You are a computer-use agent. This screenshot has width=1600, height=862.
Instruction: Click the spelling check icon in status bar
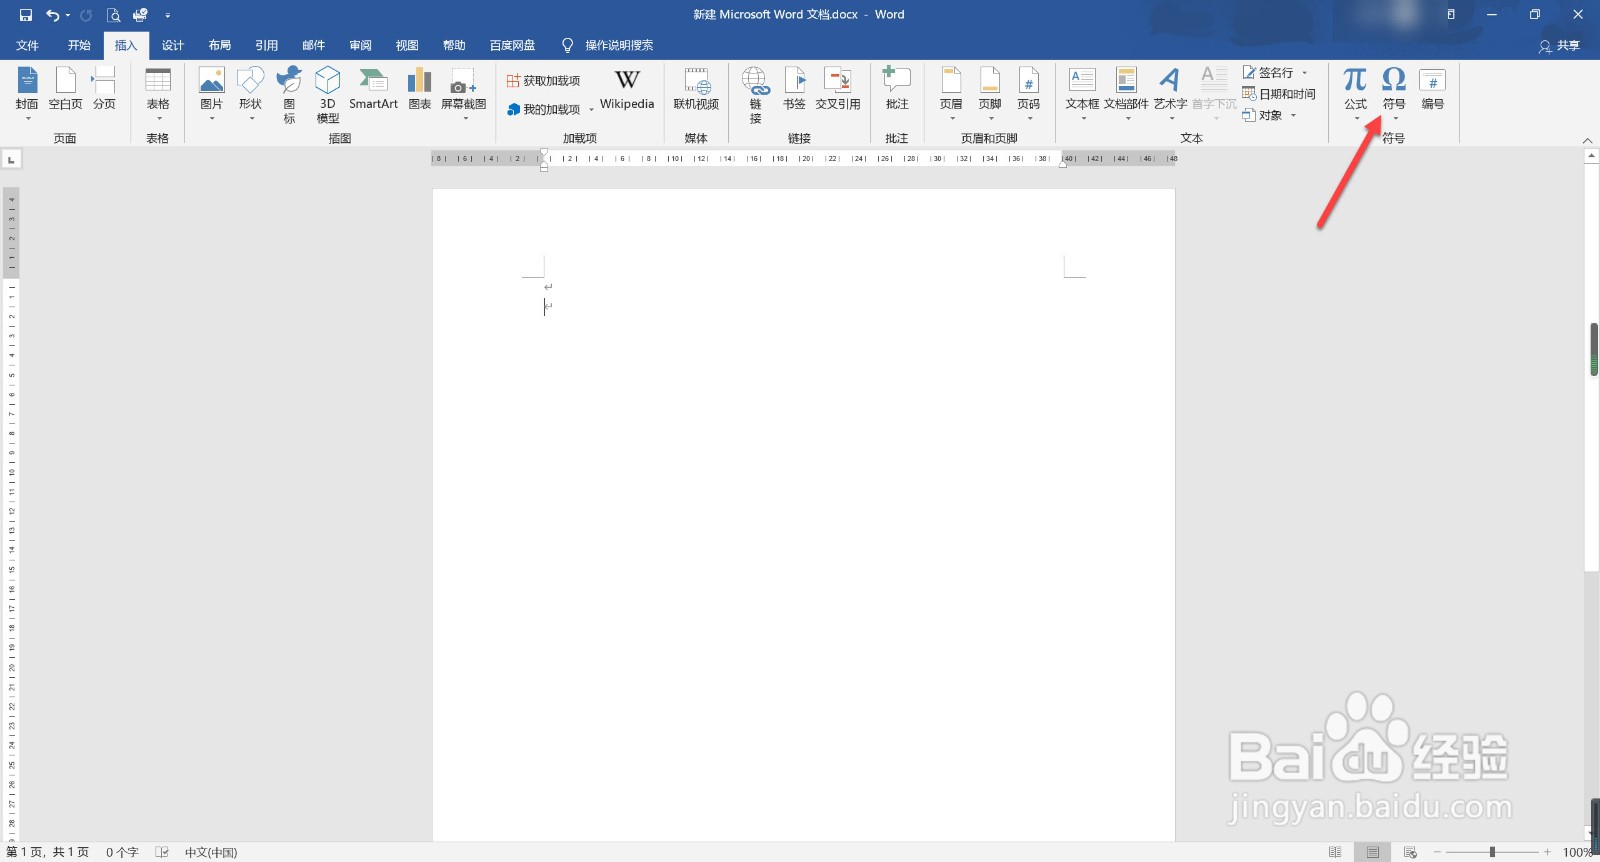[x=162, y=852]
